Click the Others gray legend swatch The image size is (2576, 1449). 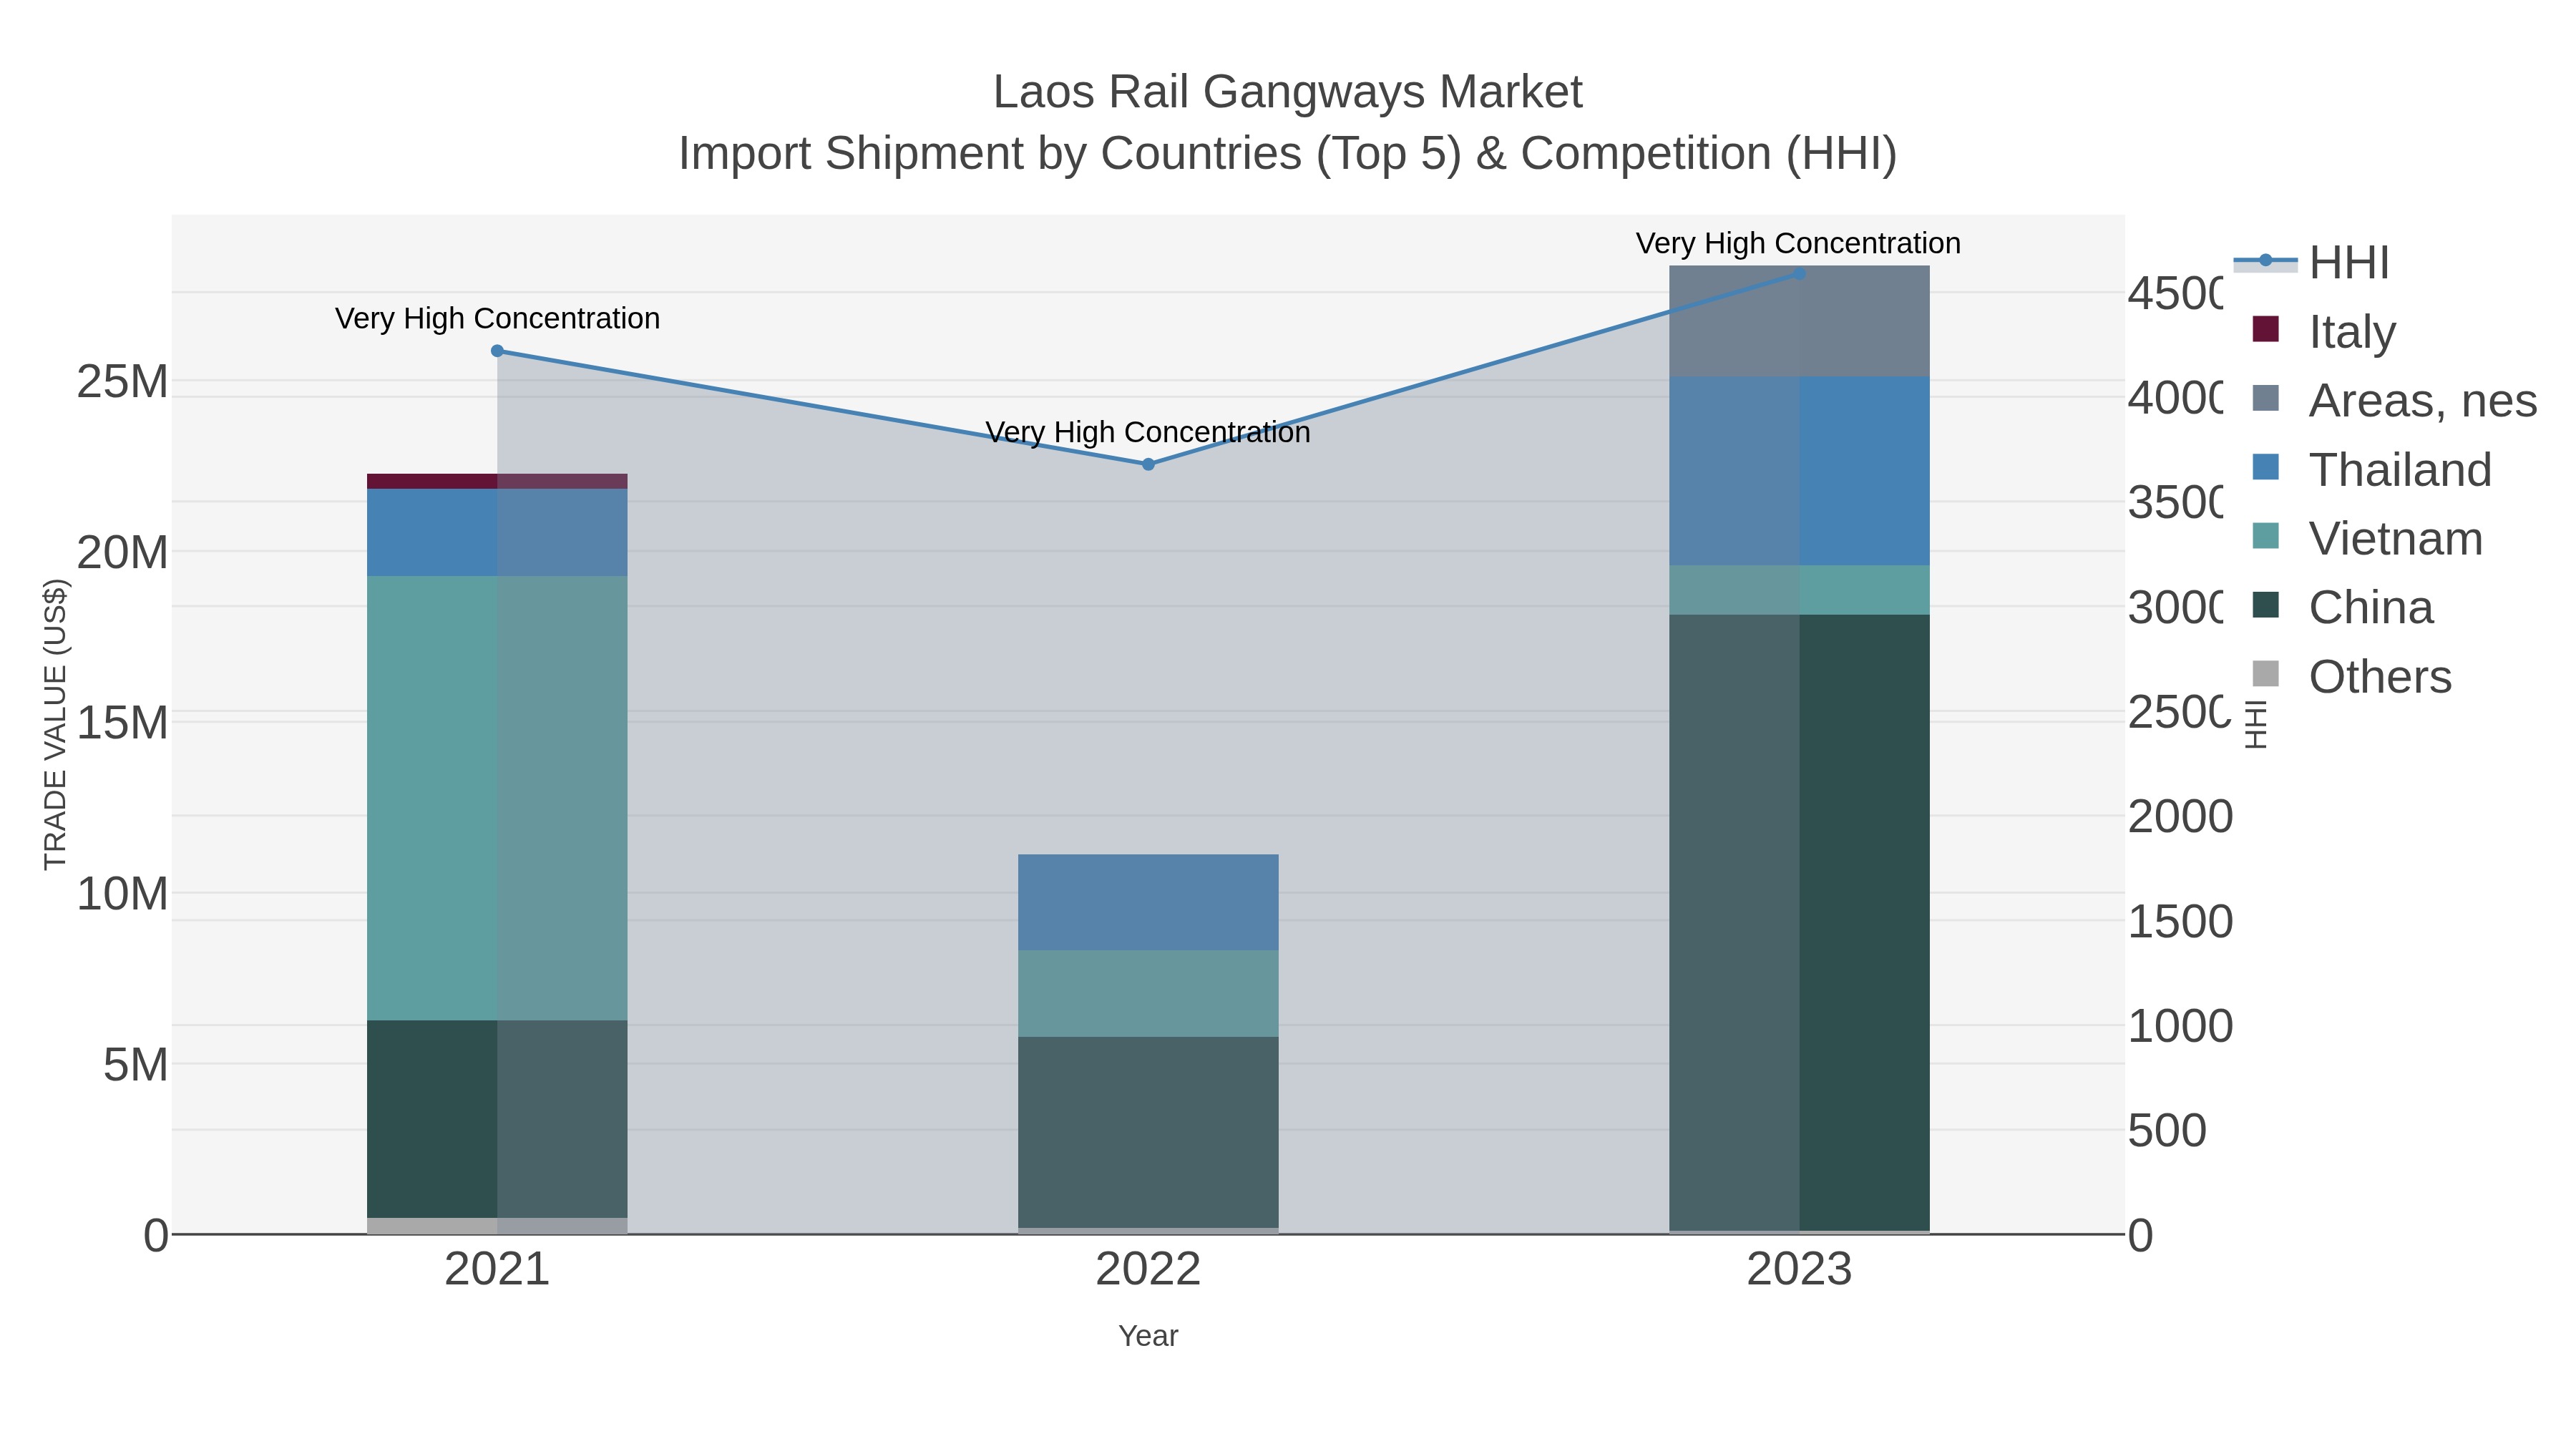2265,674
